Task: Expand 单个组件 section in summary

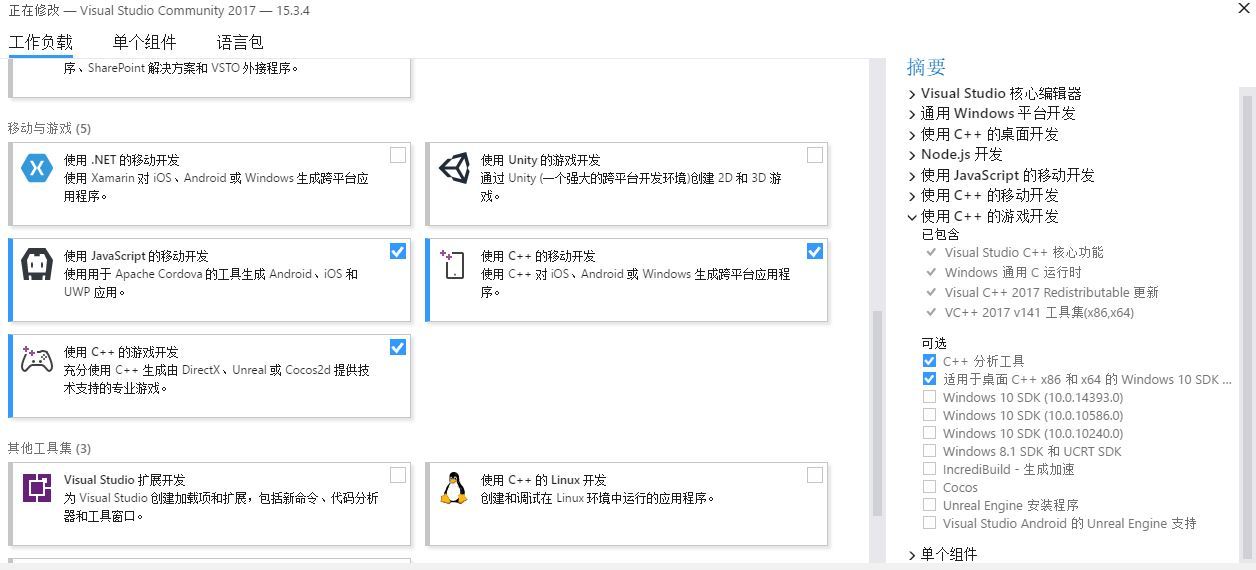Action: pyautogui.click(x=912, y=555)
